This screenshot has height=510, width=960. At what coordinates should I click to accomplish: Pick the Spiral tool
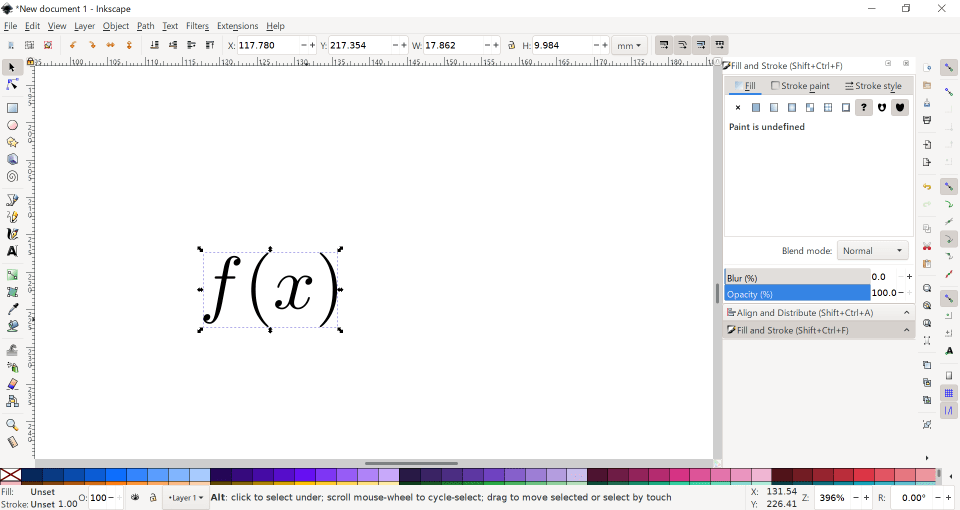pyautogui.click(x=12, y=176)
